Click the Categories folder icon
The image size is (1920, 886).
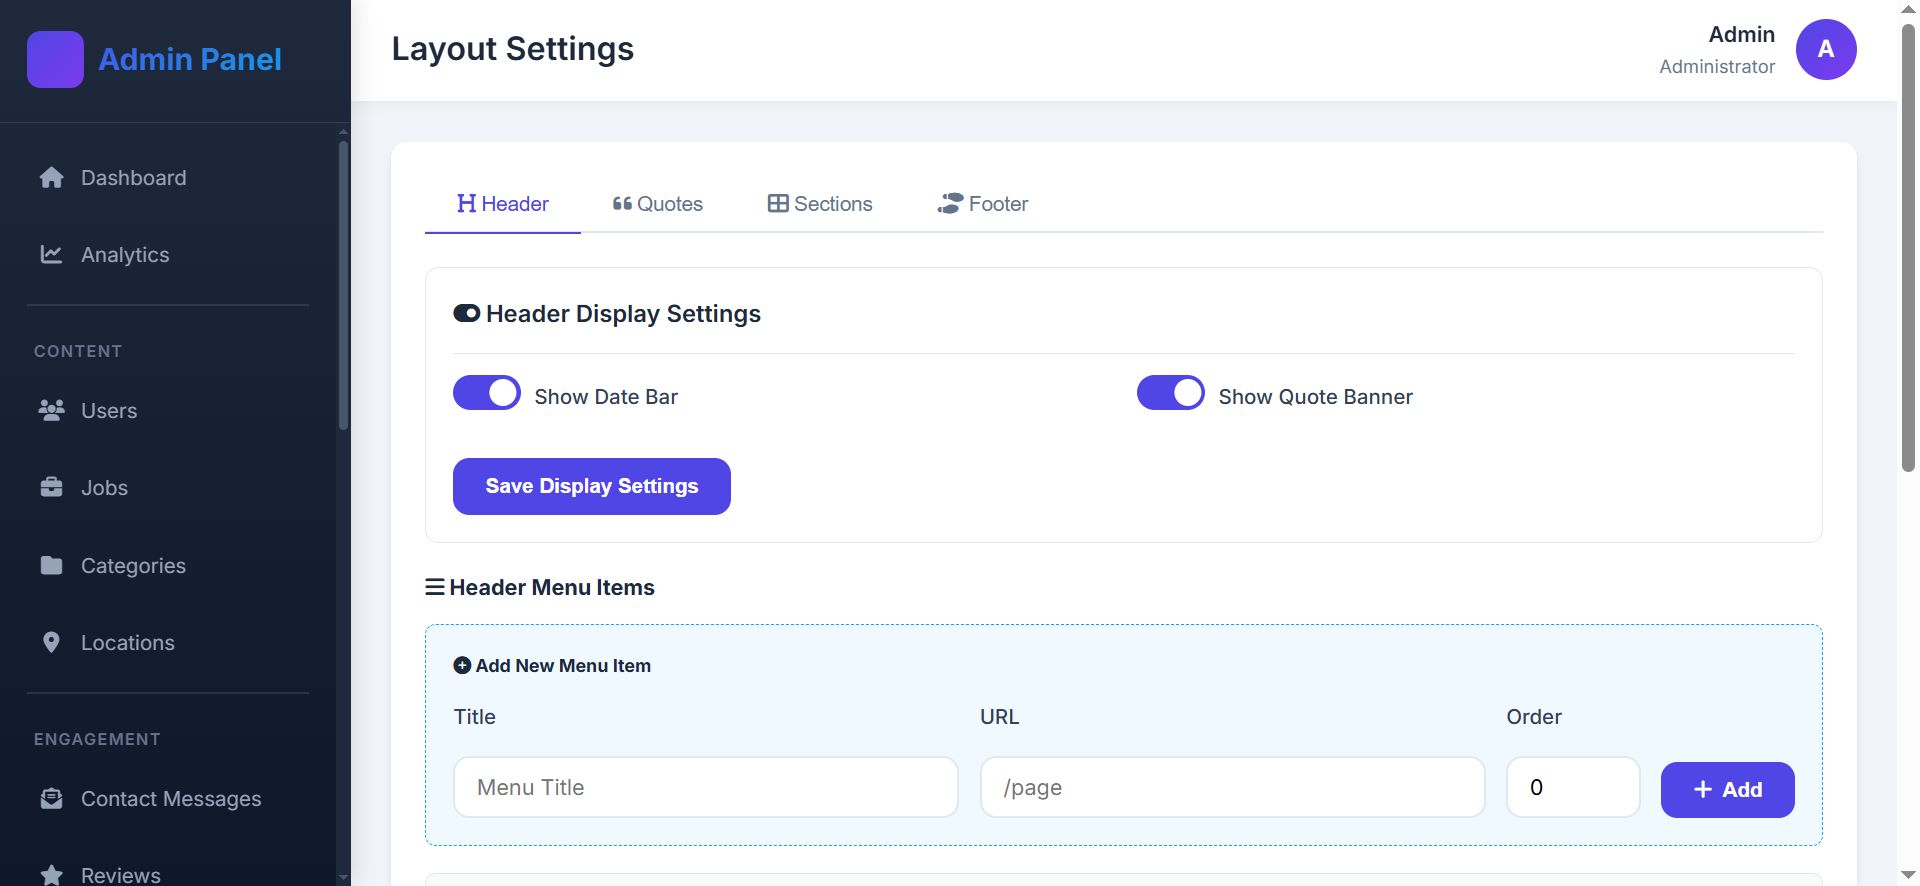(x=51, y=565)
